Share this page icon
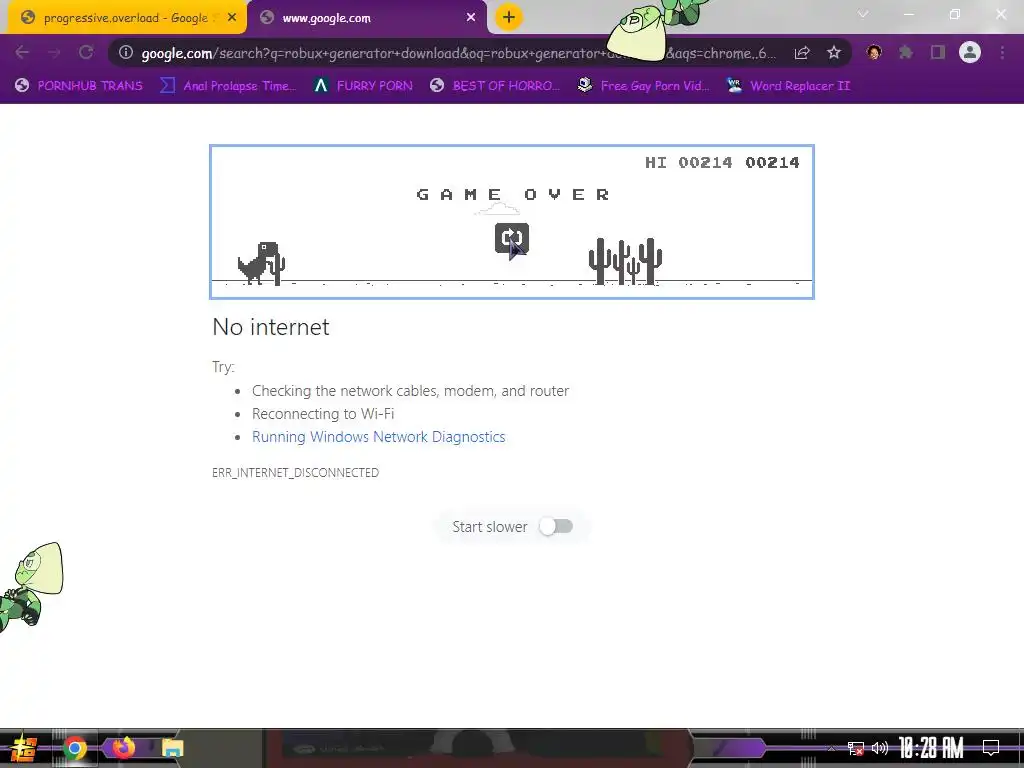 (x=802, y=53)
